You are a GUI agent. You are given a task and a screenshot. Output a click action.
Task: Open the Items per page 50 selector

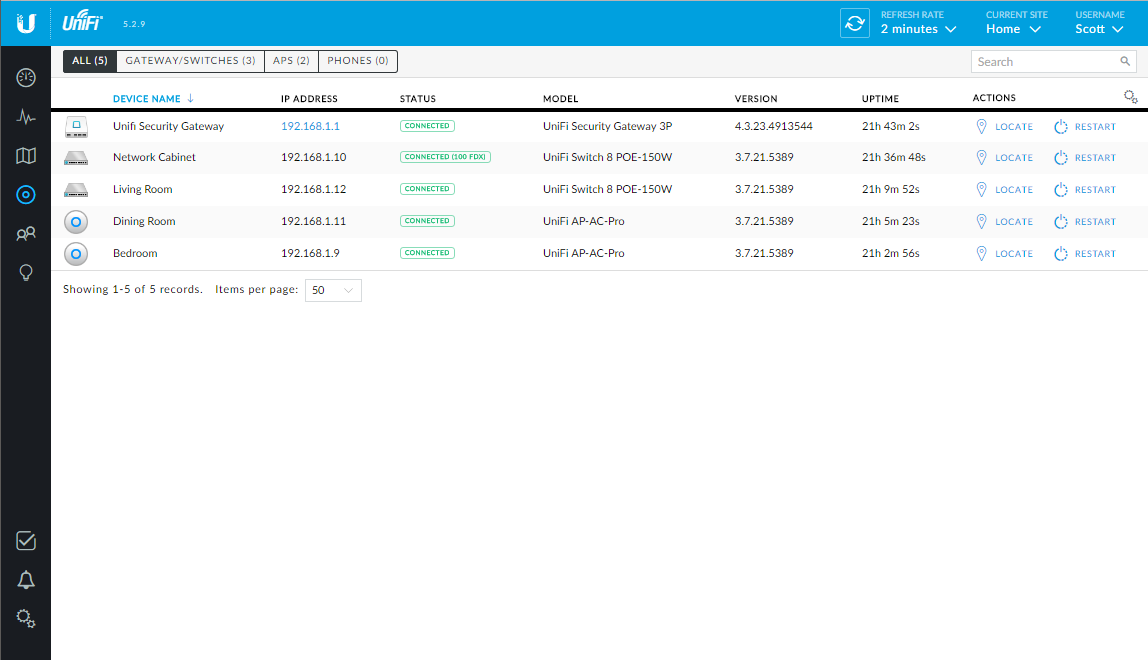tap(332, 290)
